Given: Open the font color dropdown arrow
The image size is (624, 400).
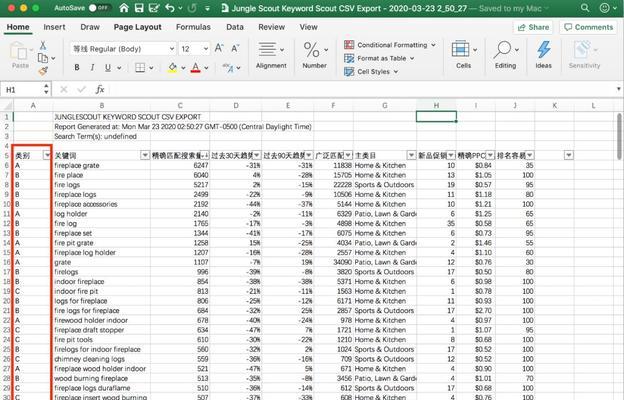Looking at the screenshot, I should click(207, 68).
